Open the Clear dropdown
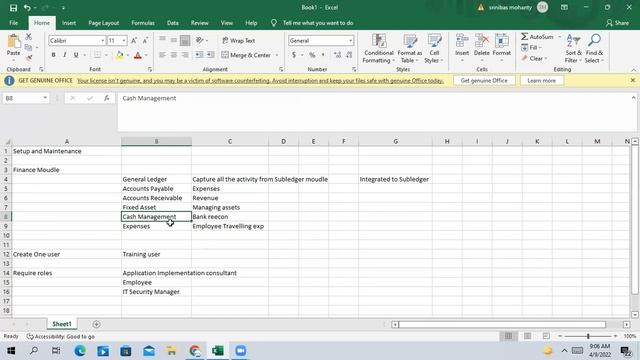The width and height of the screenshot is (640, 360). (534, 58)
